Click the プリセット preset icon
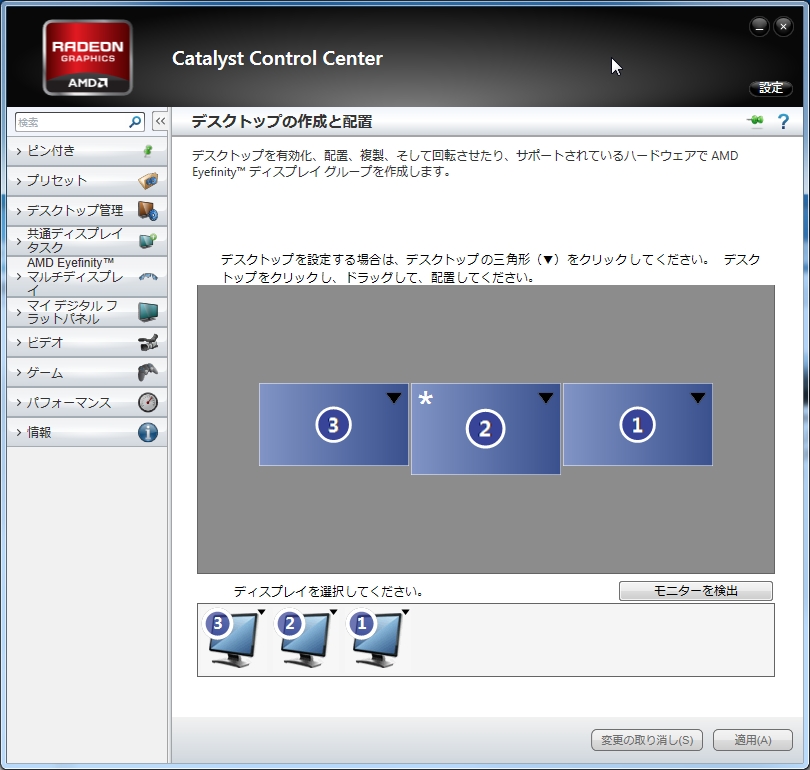The height and width of the screenshot is (770, 810). [148, 181]
